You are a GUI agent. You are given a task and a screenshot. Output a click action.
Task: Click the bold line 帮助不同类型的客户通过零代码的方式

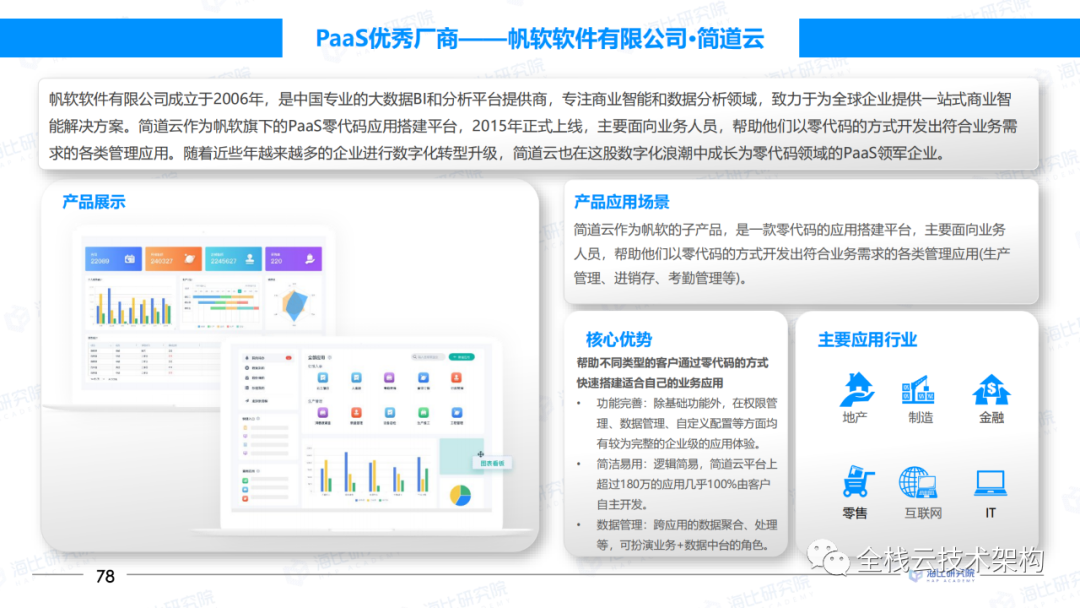(x=672, y=363)
